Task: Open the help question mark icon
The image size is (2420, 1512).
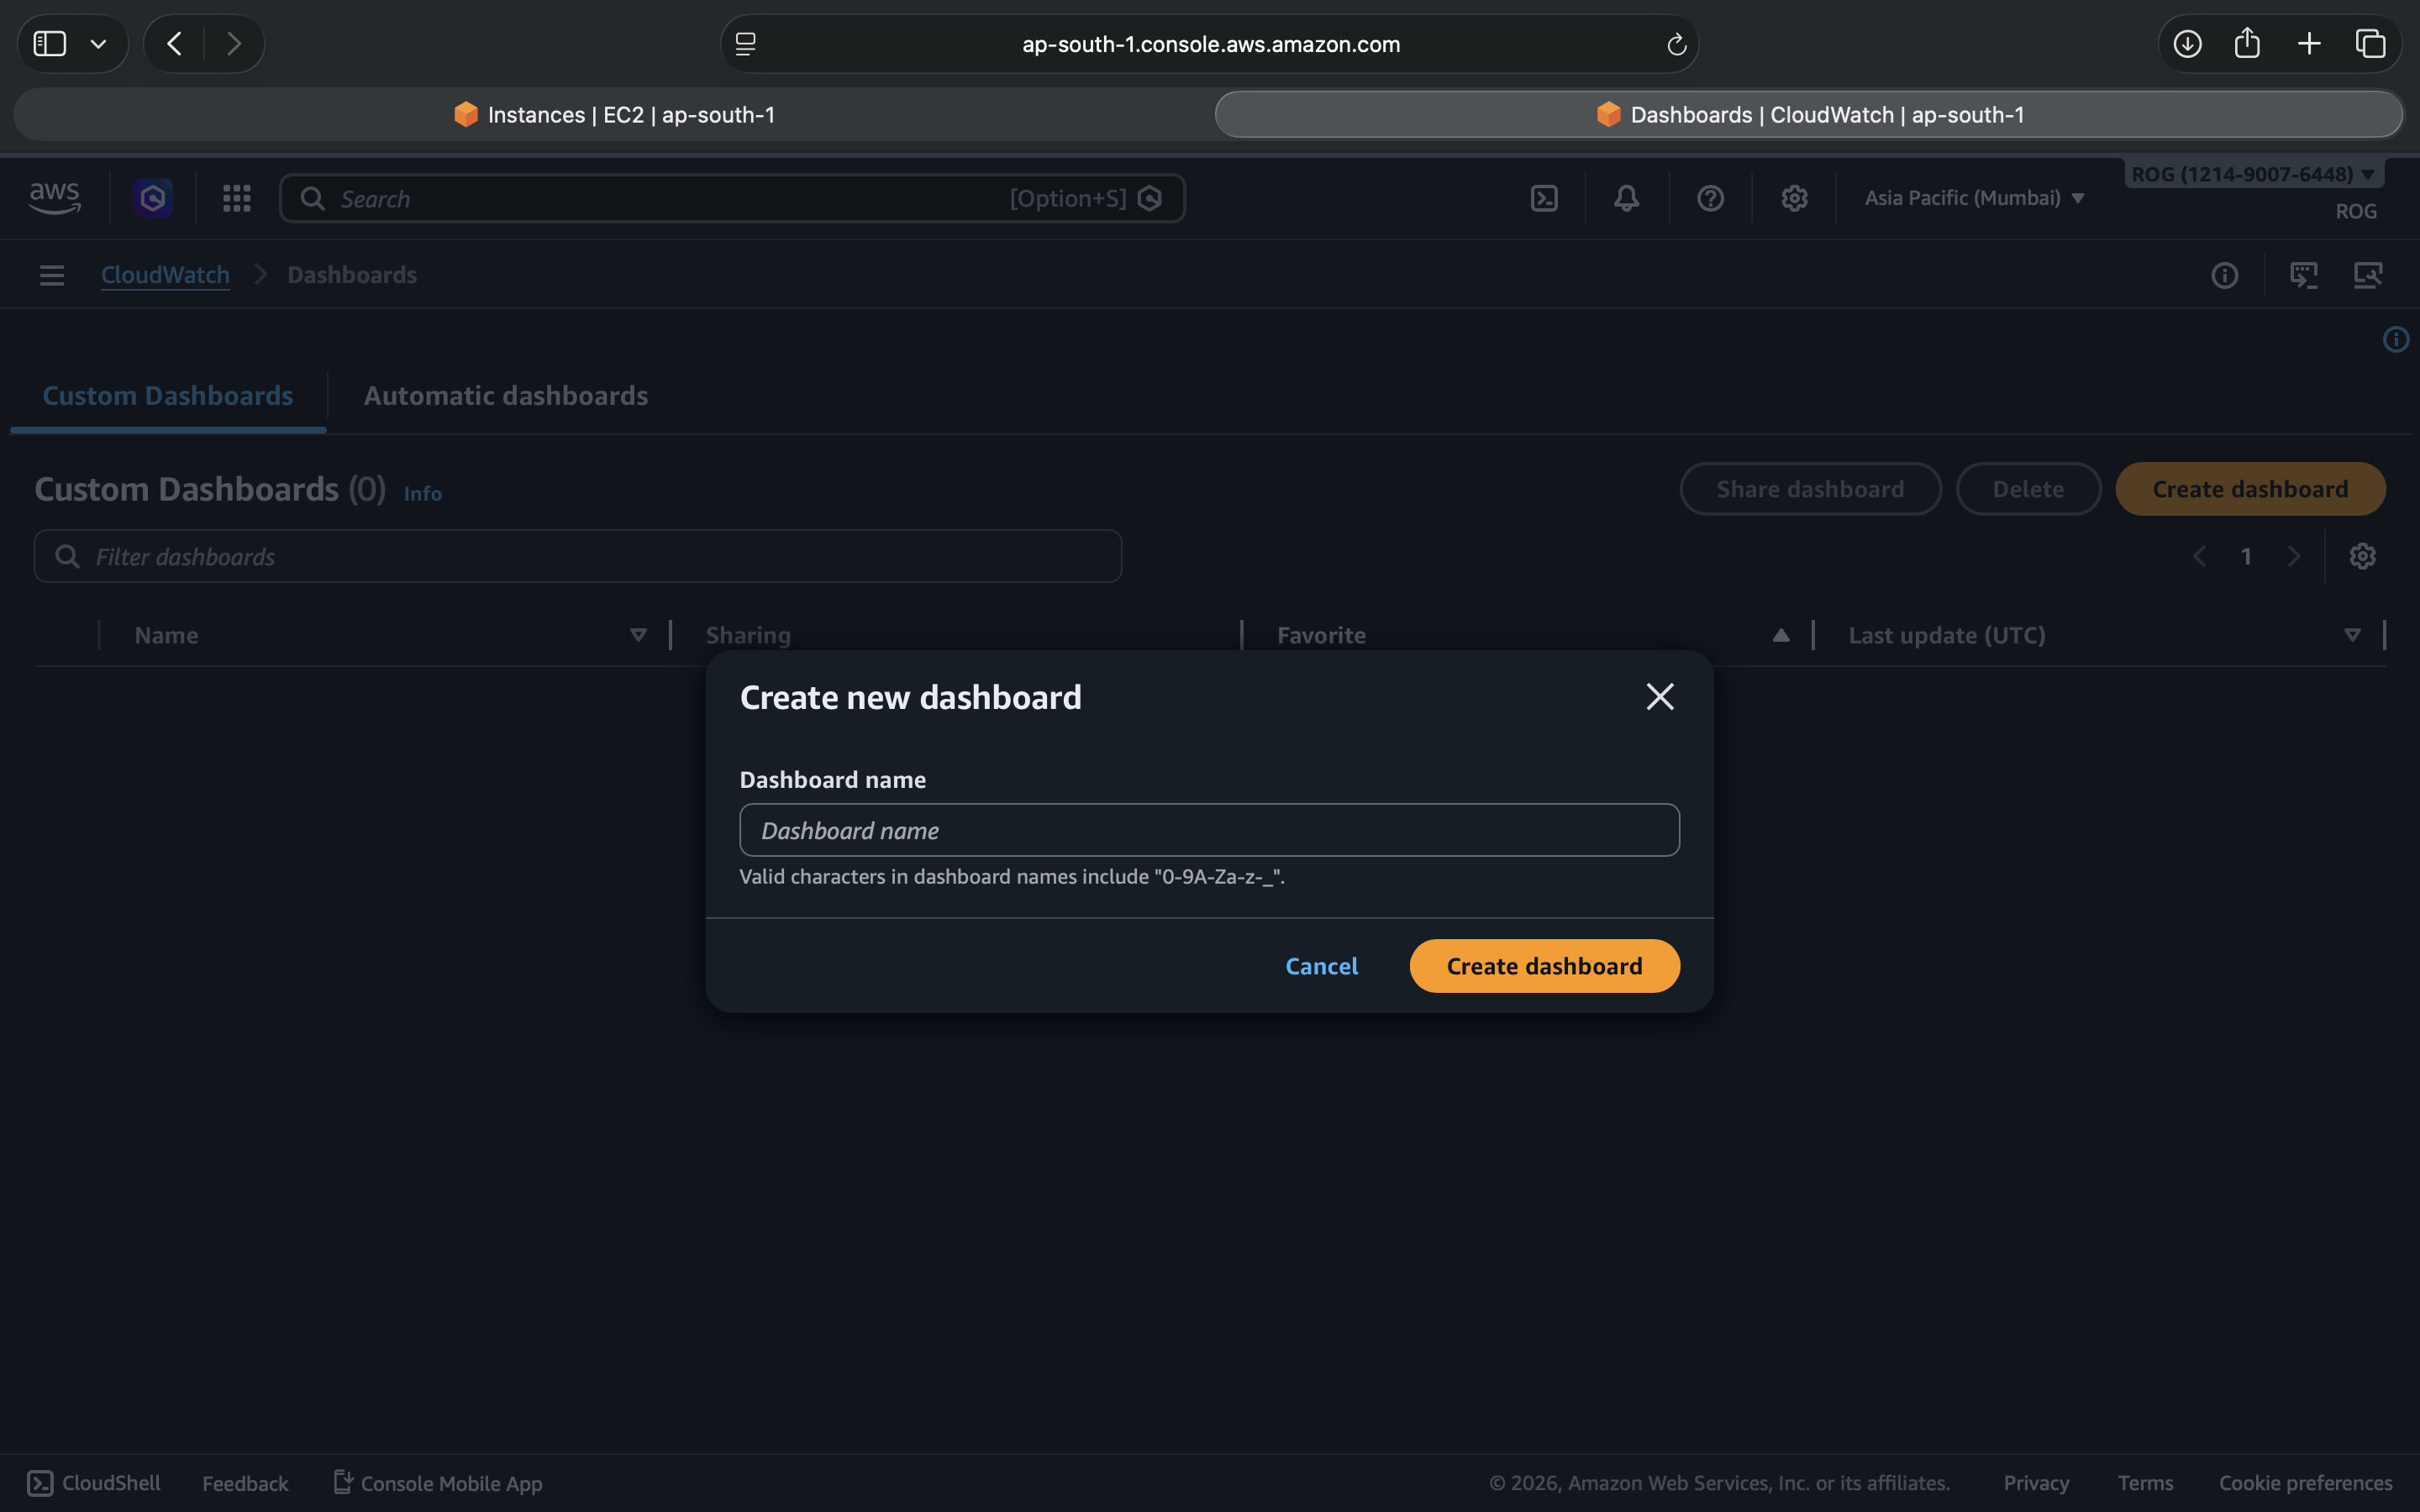Action: pos(1710,198)
